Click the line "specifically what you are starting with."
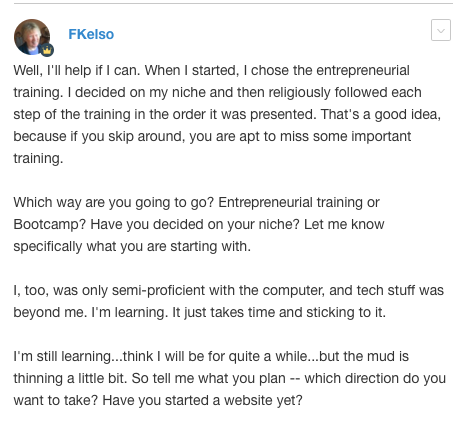Image resolution: width=465 pixels, height=424 pixels. (132, 246)
